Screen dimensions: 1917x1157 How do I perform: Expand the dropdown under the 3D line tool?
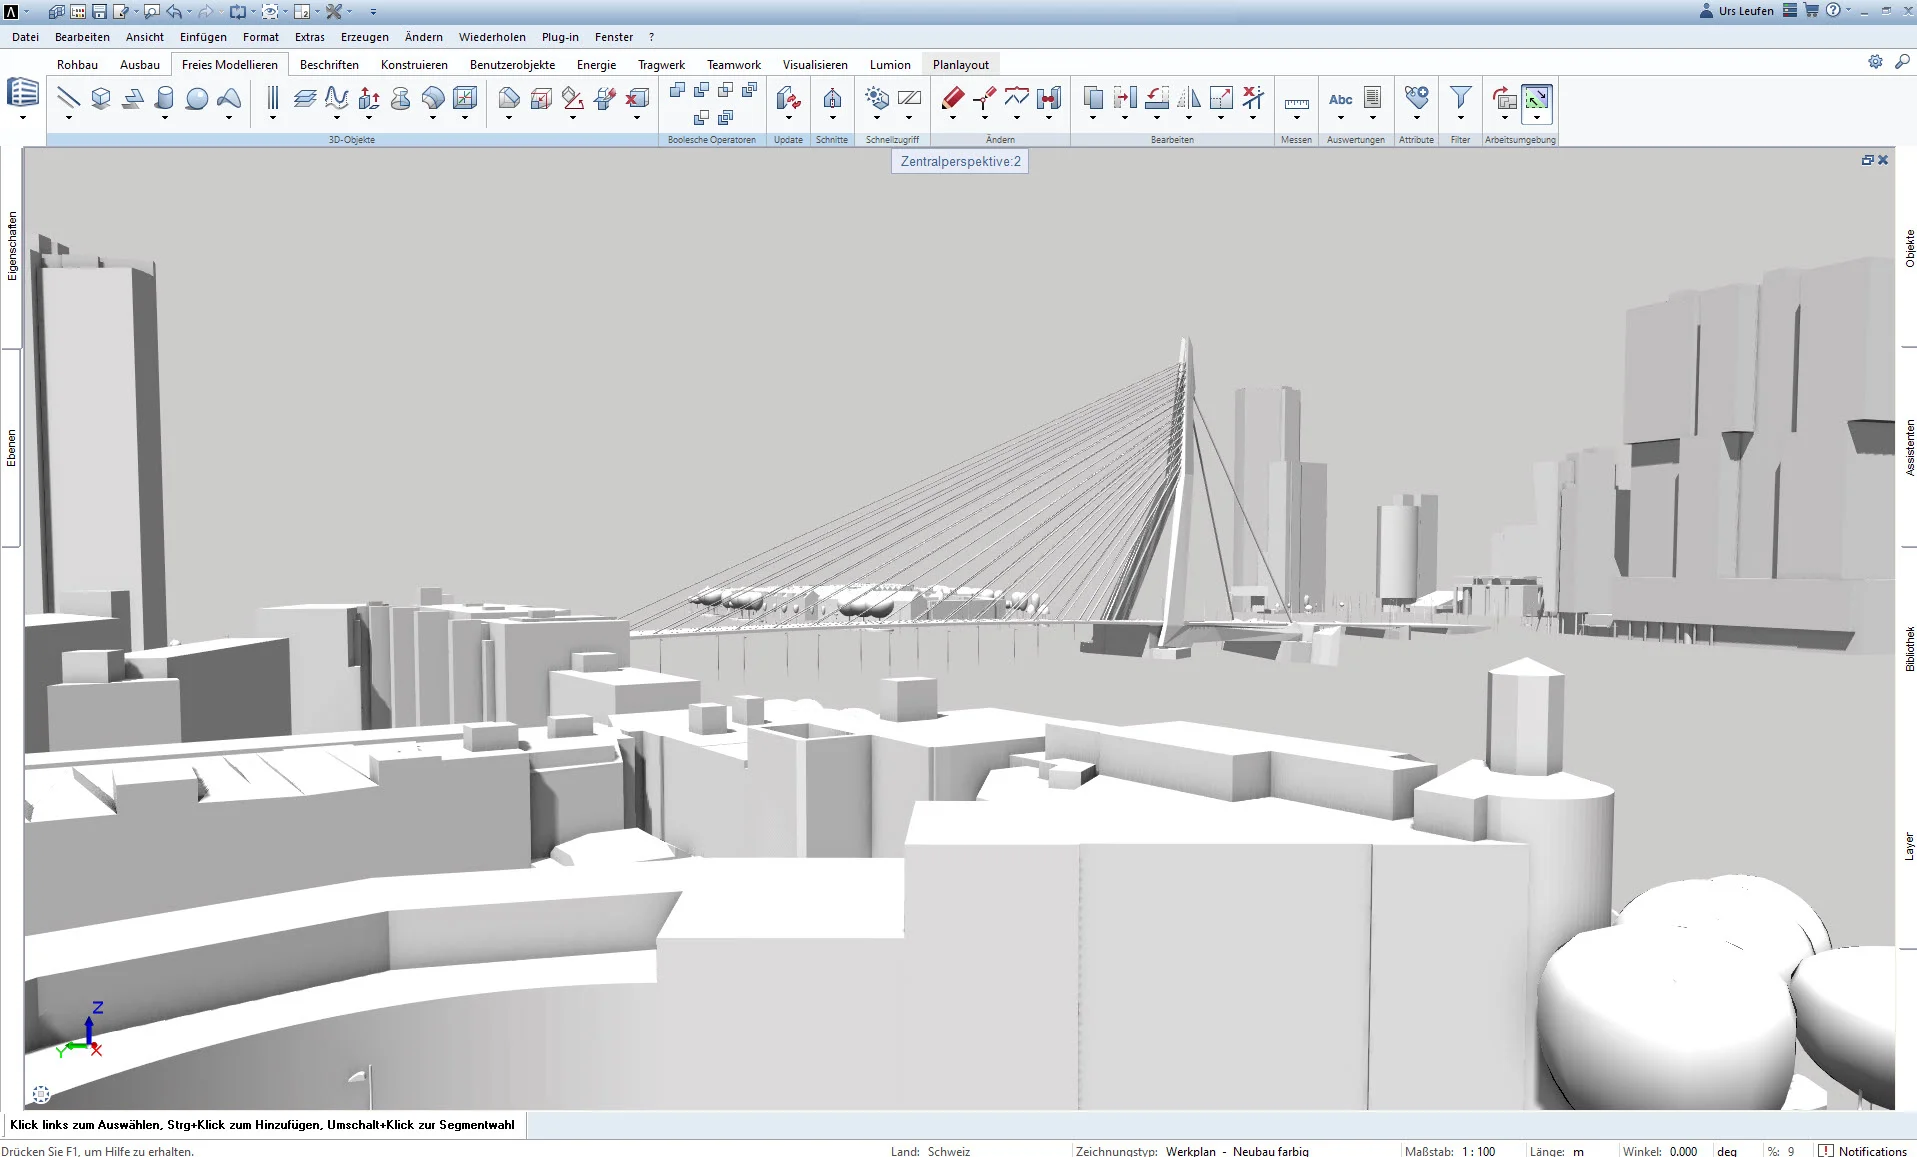coord(68,118)
